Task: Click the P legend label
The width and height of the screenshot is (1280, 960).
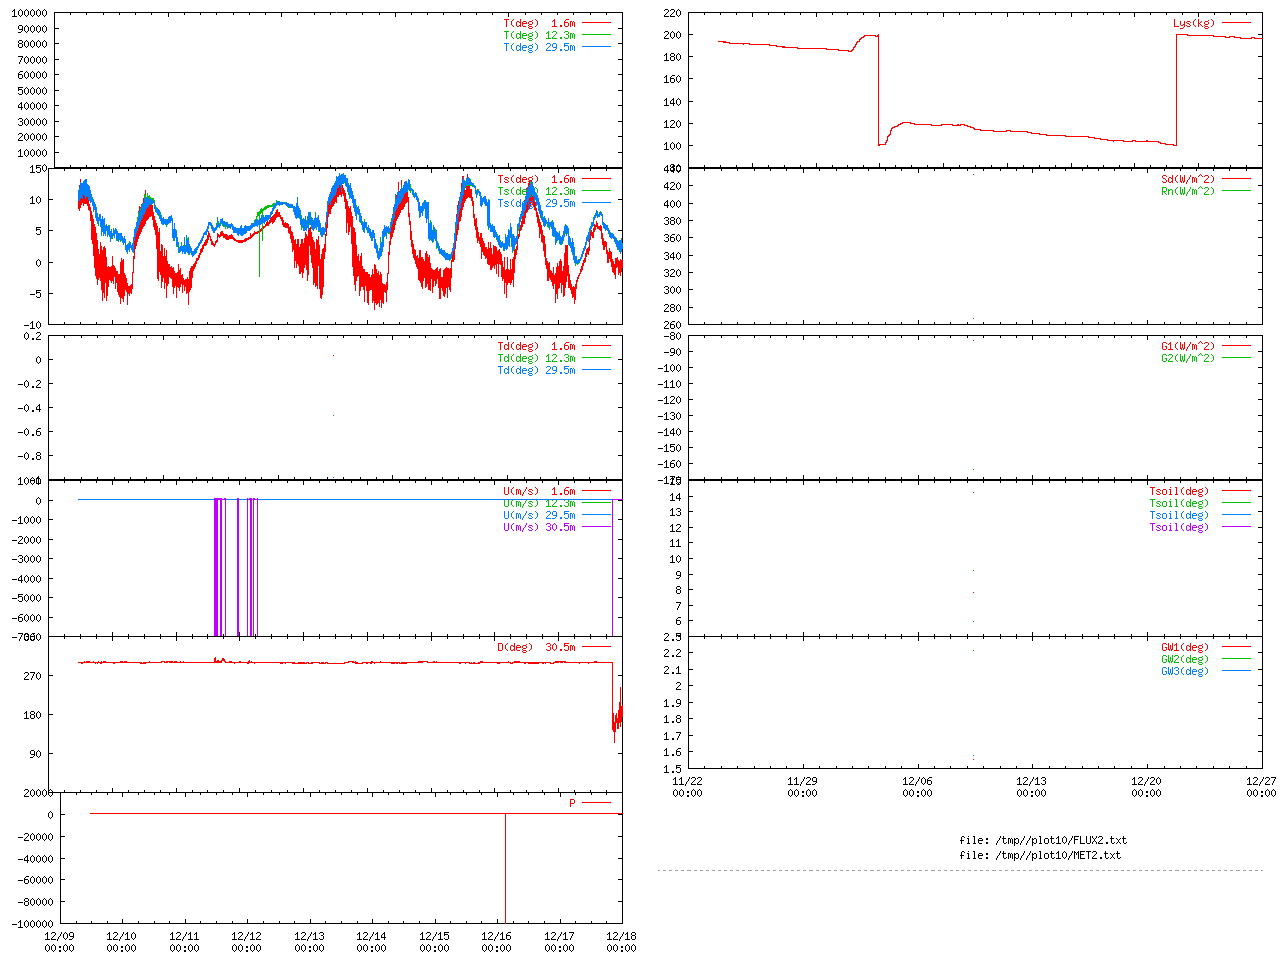Action: click(x=573, y=803)
